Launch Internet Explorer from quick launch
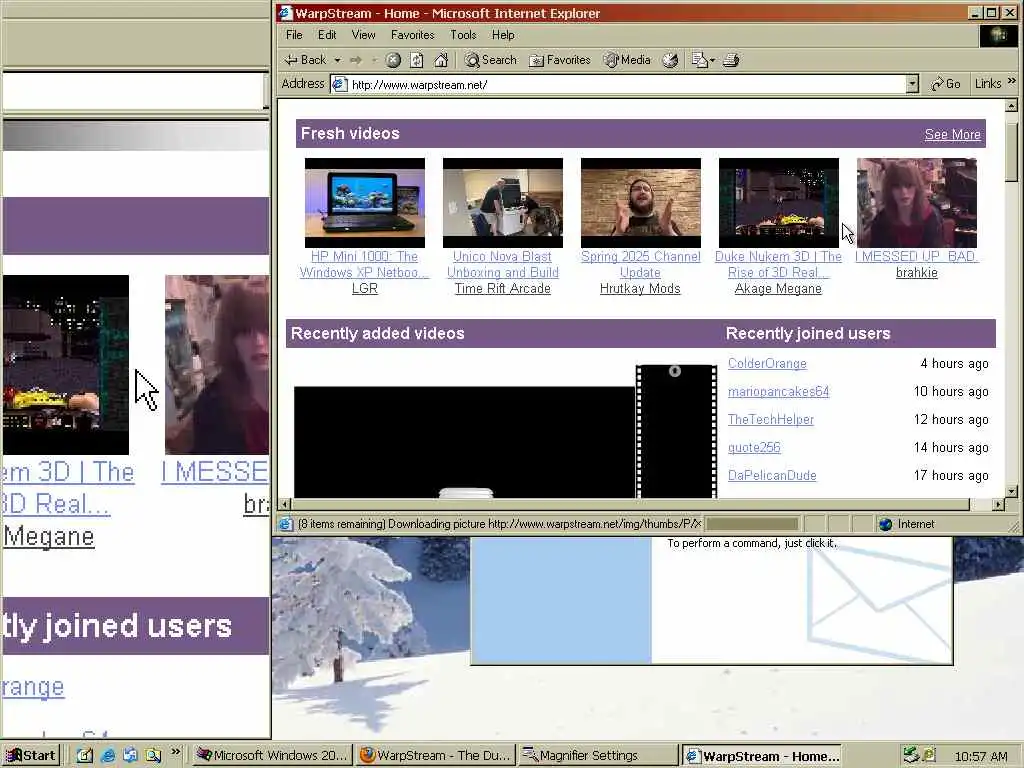Viewport: 1024px width, 768px height. 108,756
